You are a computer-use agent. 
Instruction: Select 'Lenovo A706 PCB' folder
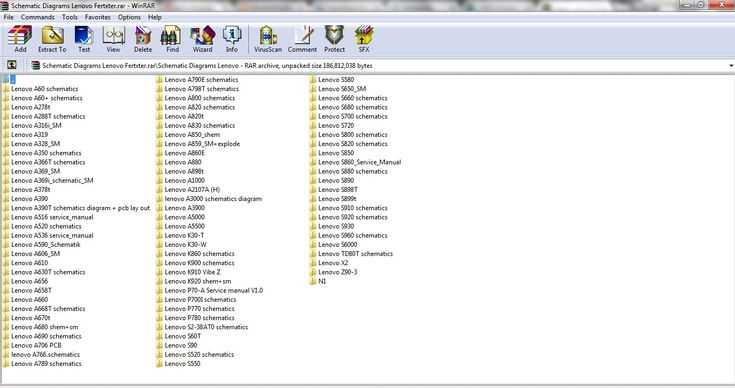pyautogui.click(x=32, y=345)
